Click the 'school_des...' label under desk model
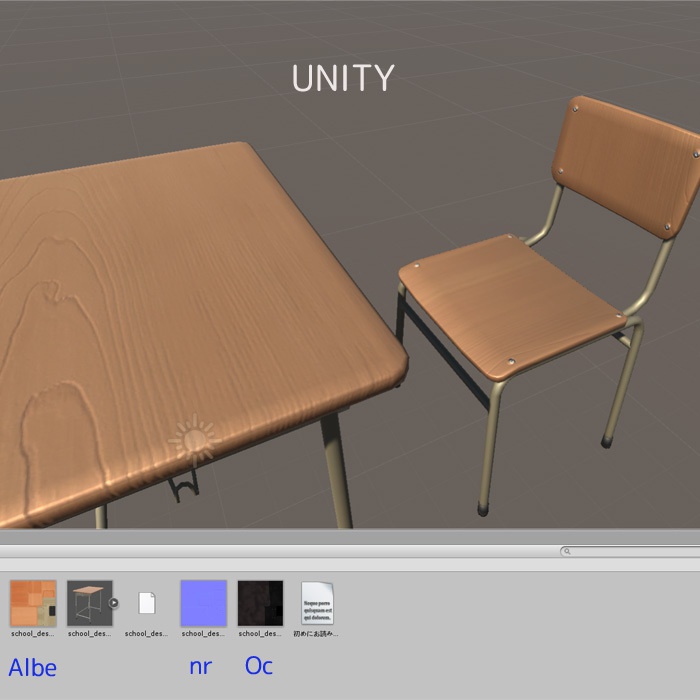Screen dimensions: 700x700 click(90, 633)
